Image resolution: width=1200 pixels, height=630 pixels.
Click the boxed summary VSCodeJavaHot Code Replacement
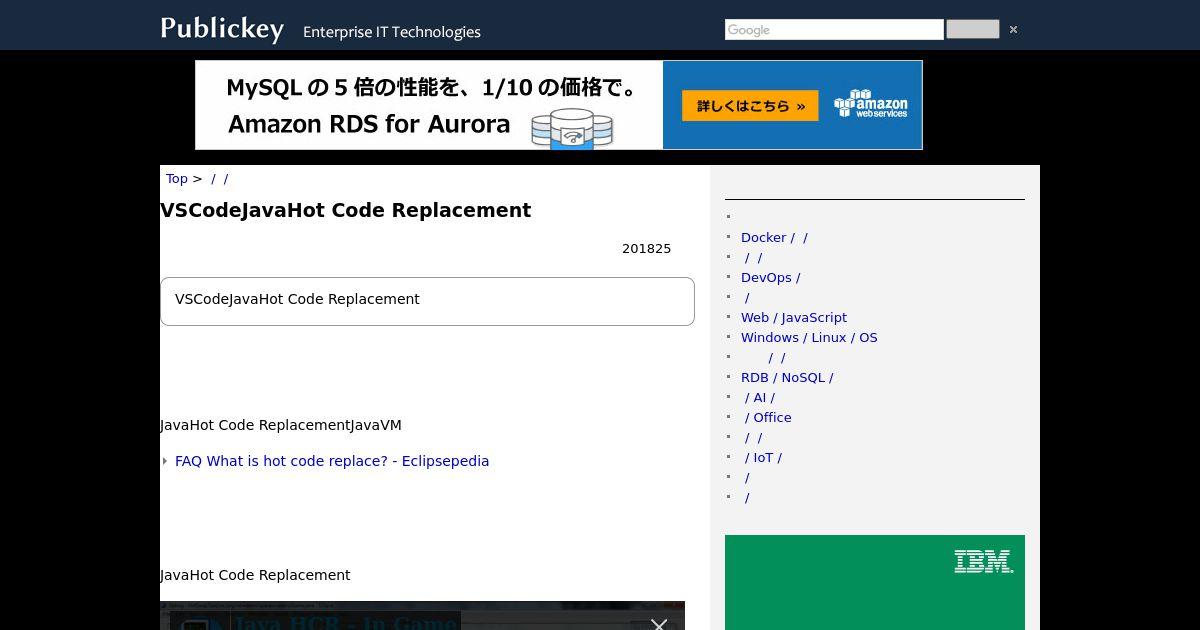coord(427,301)
